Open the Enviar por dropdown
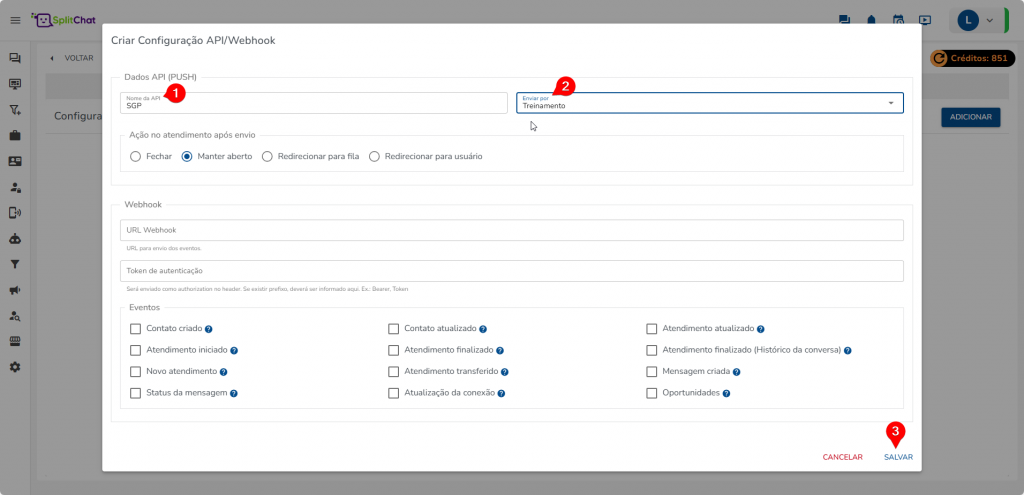 pyautogui.click(x=709, y=103)
